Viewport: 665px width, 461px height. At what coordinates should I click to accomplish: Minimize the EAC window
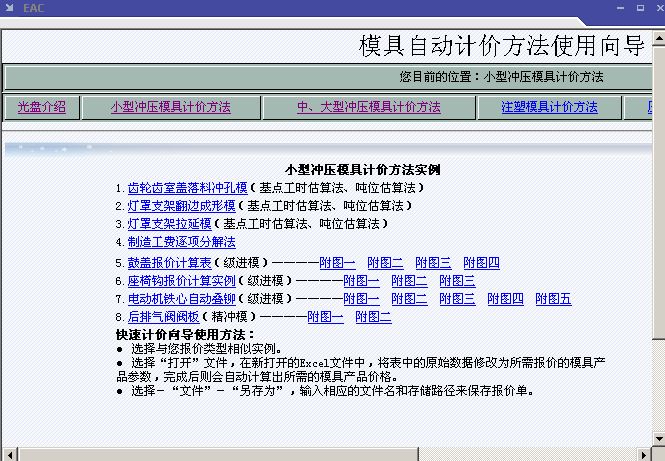click(x=620, y=8)
